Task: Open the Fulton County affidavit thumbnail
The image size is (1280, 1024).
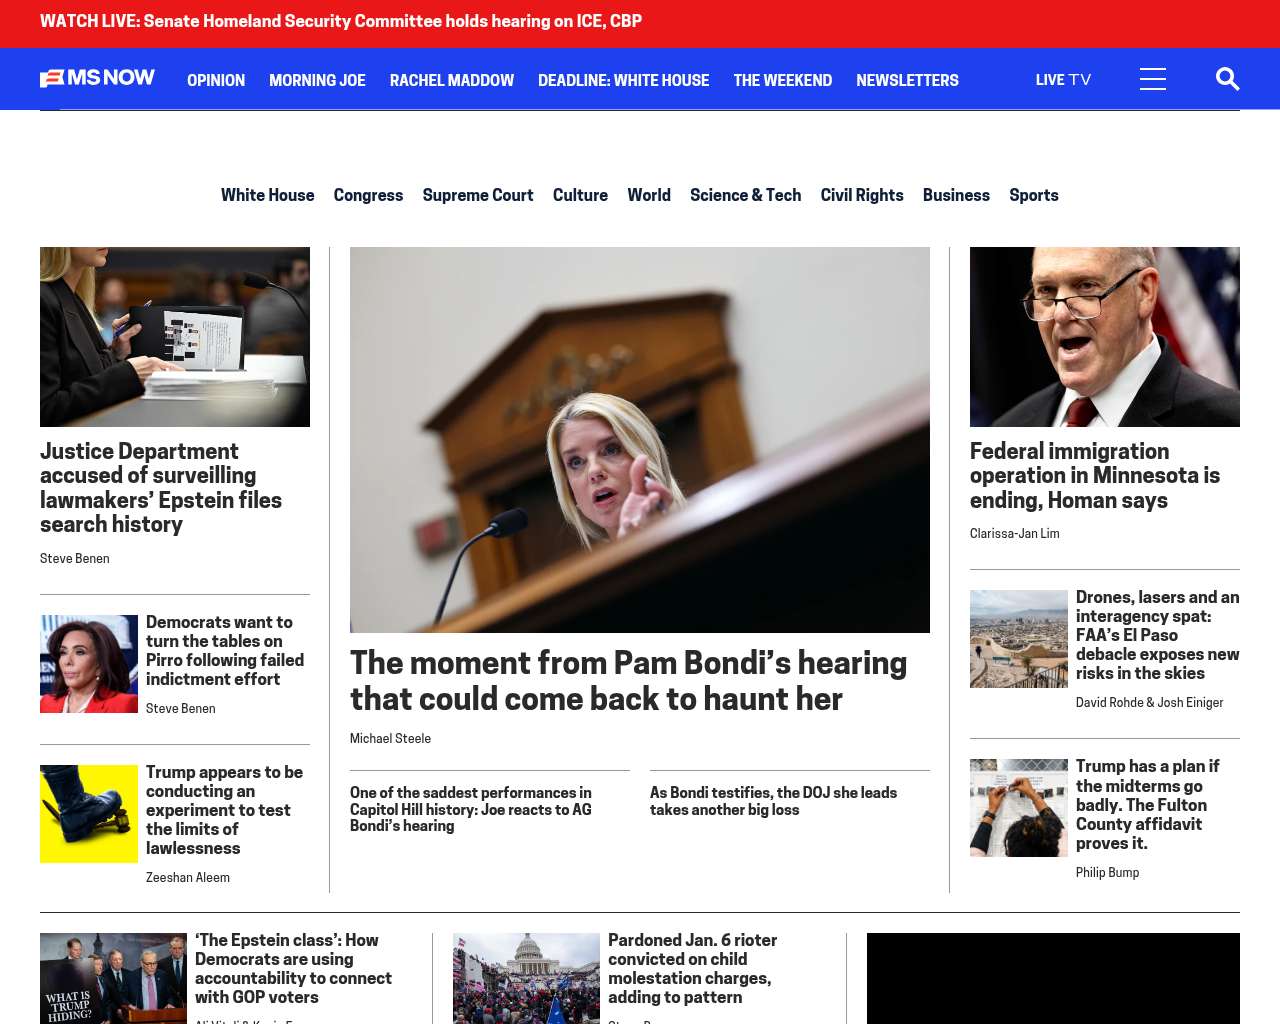Action: (1019, 808)
